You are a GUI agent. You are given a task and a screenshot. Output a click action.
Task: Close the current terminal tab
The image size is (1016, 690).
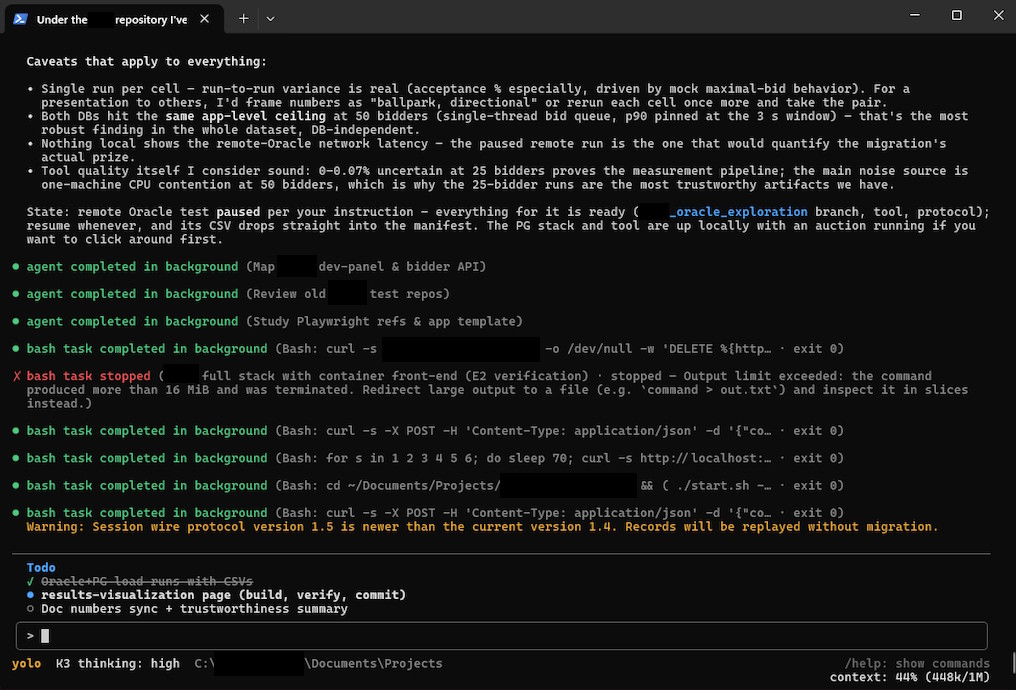205,19
